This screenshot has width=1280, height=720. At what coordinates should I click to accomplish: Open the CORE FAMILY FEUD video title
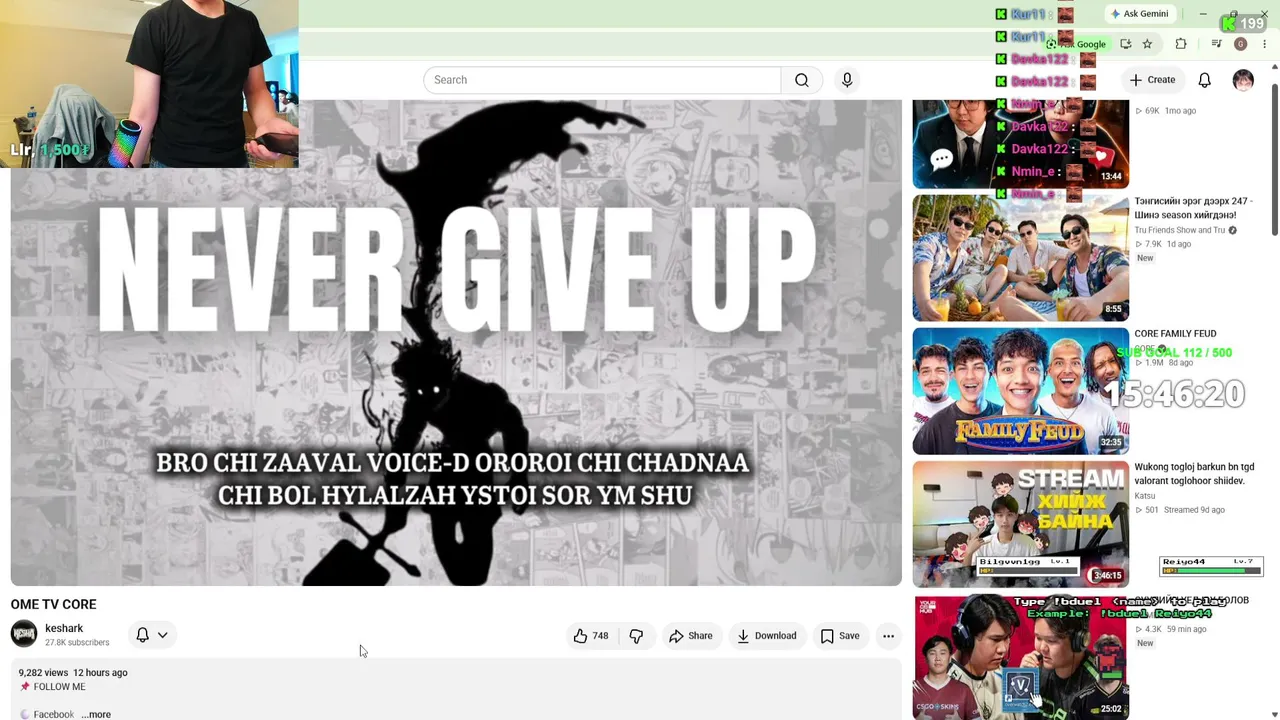1175,334
